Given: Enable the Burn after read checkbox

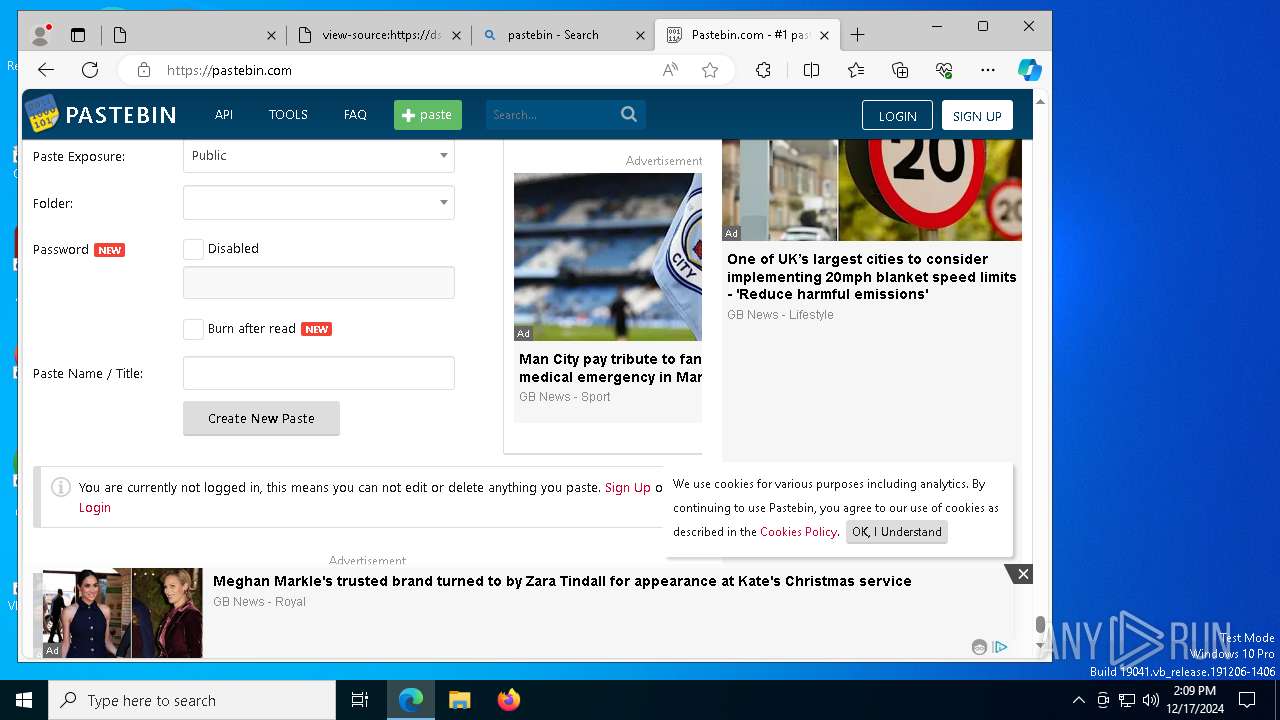Looking at the screenshot, I should click(193, 329).
